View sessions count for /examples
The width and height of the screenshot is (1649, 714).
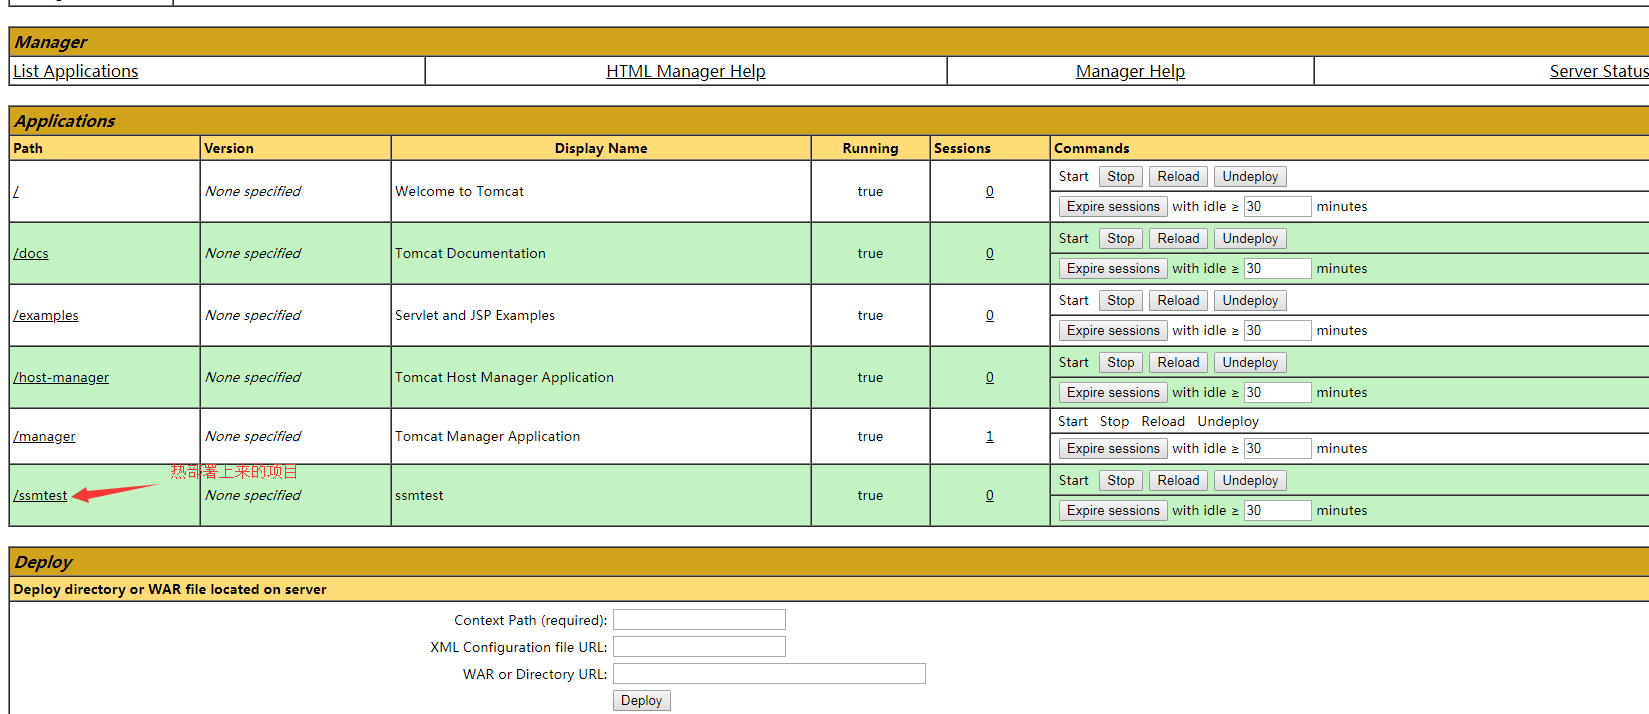990,315
